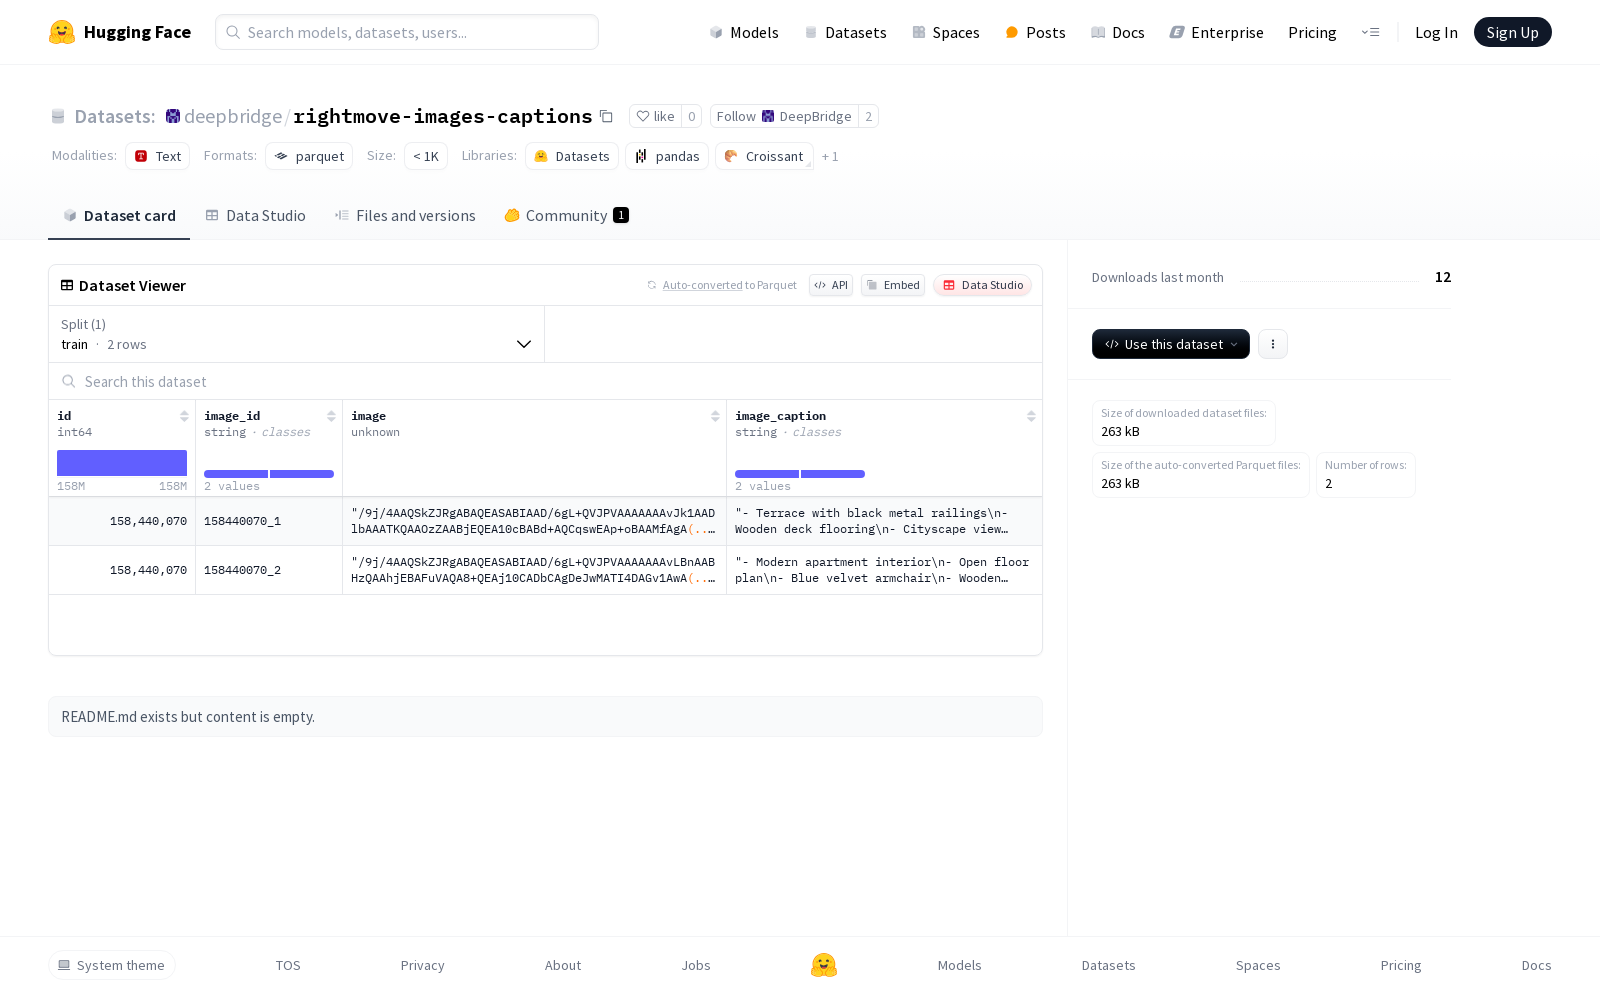Click the Hugging Face logo icon
Viewport: 1600px width, 1000px height.
[x=62, y=32]
